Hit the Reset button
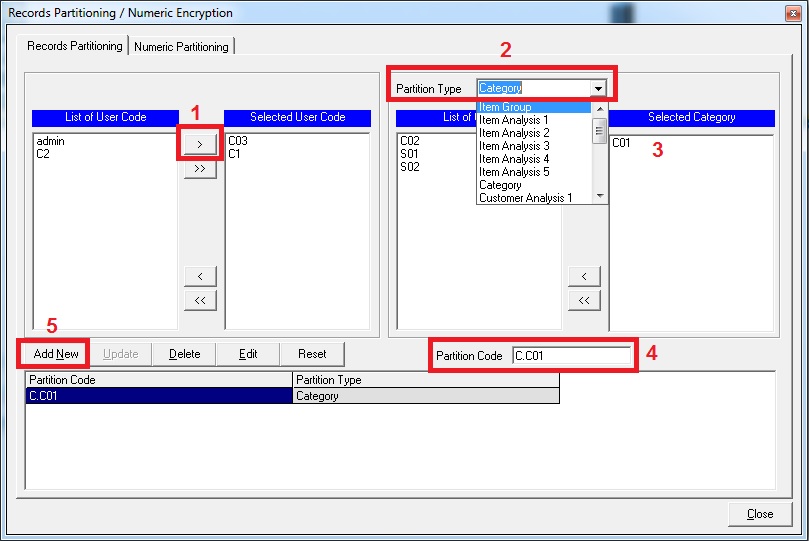The image size is (809, 541). point(312,354)
